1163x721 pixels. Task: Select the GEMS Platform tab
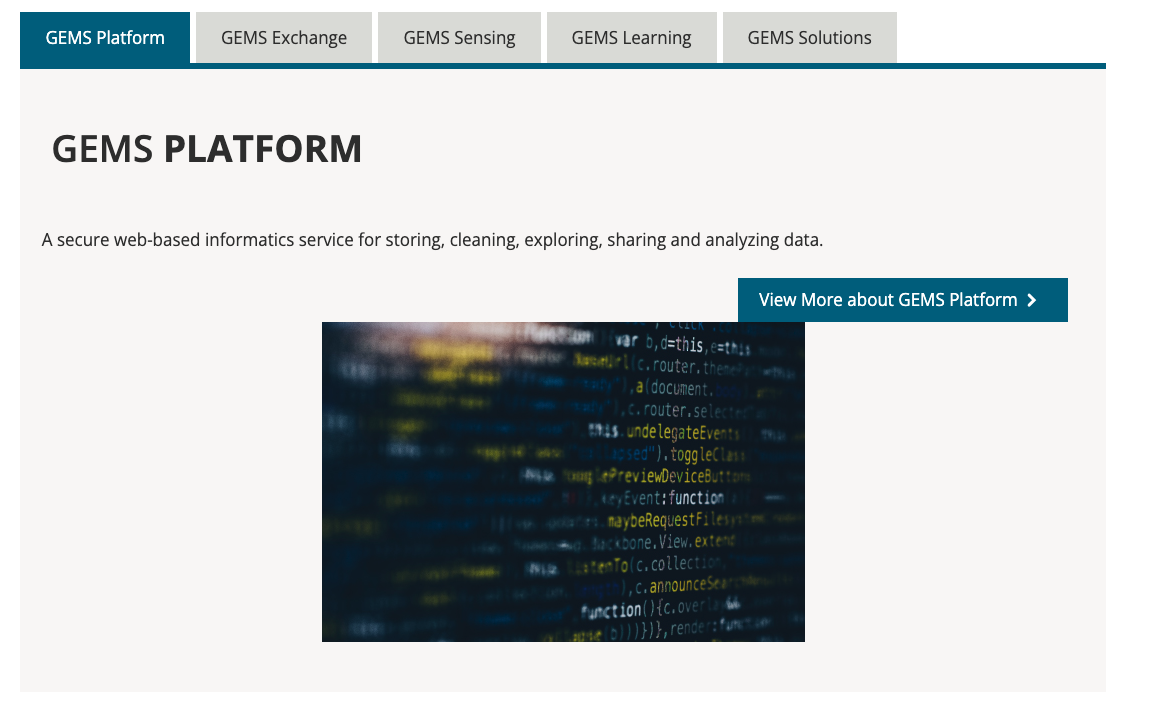pyautogui.click(x=105, y=38)
